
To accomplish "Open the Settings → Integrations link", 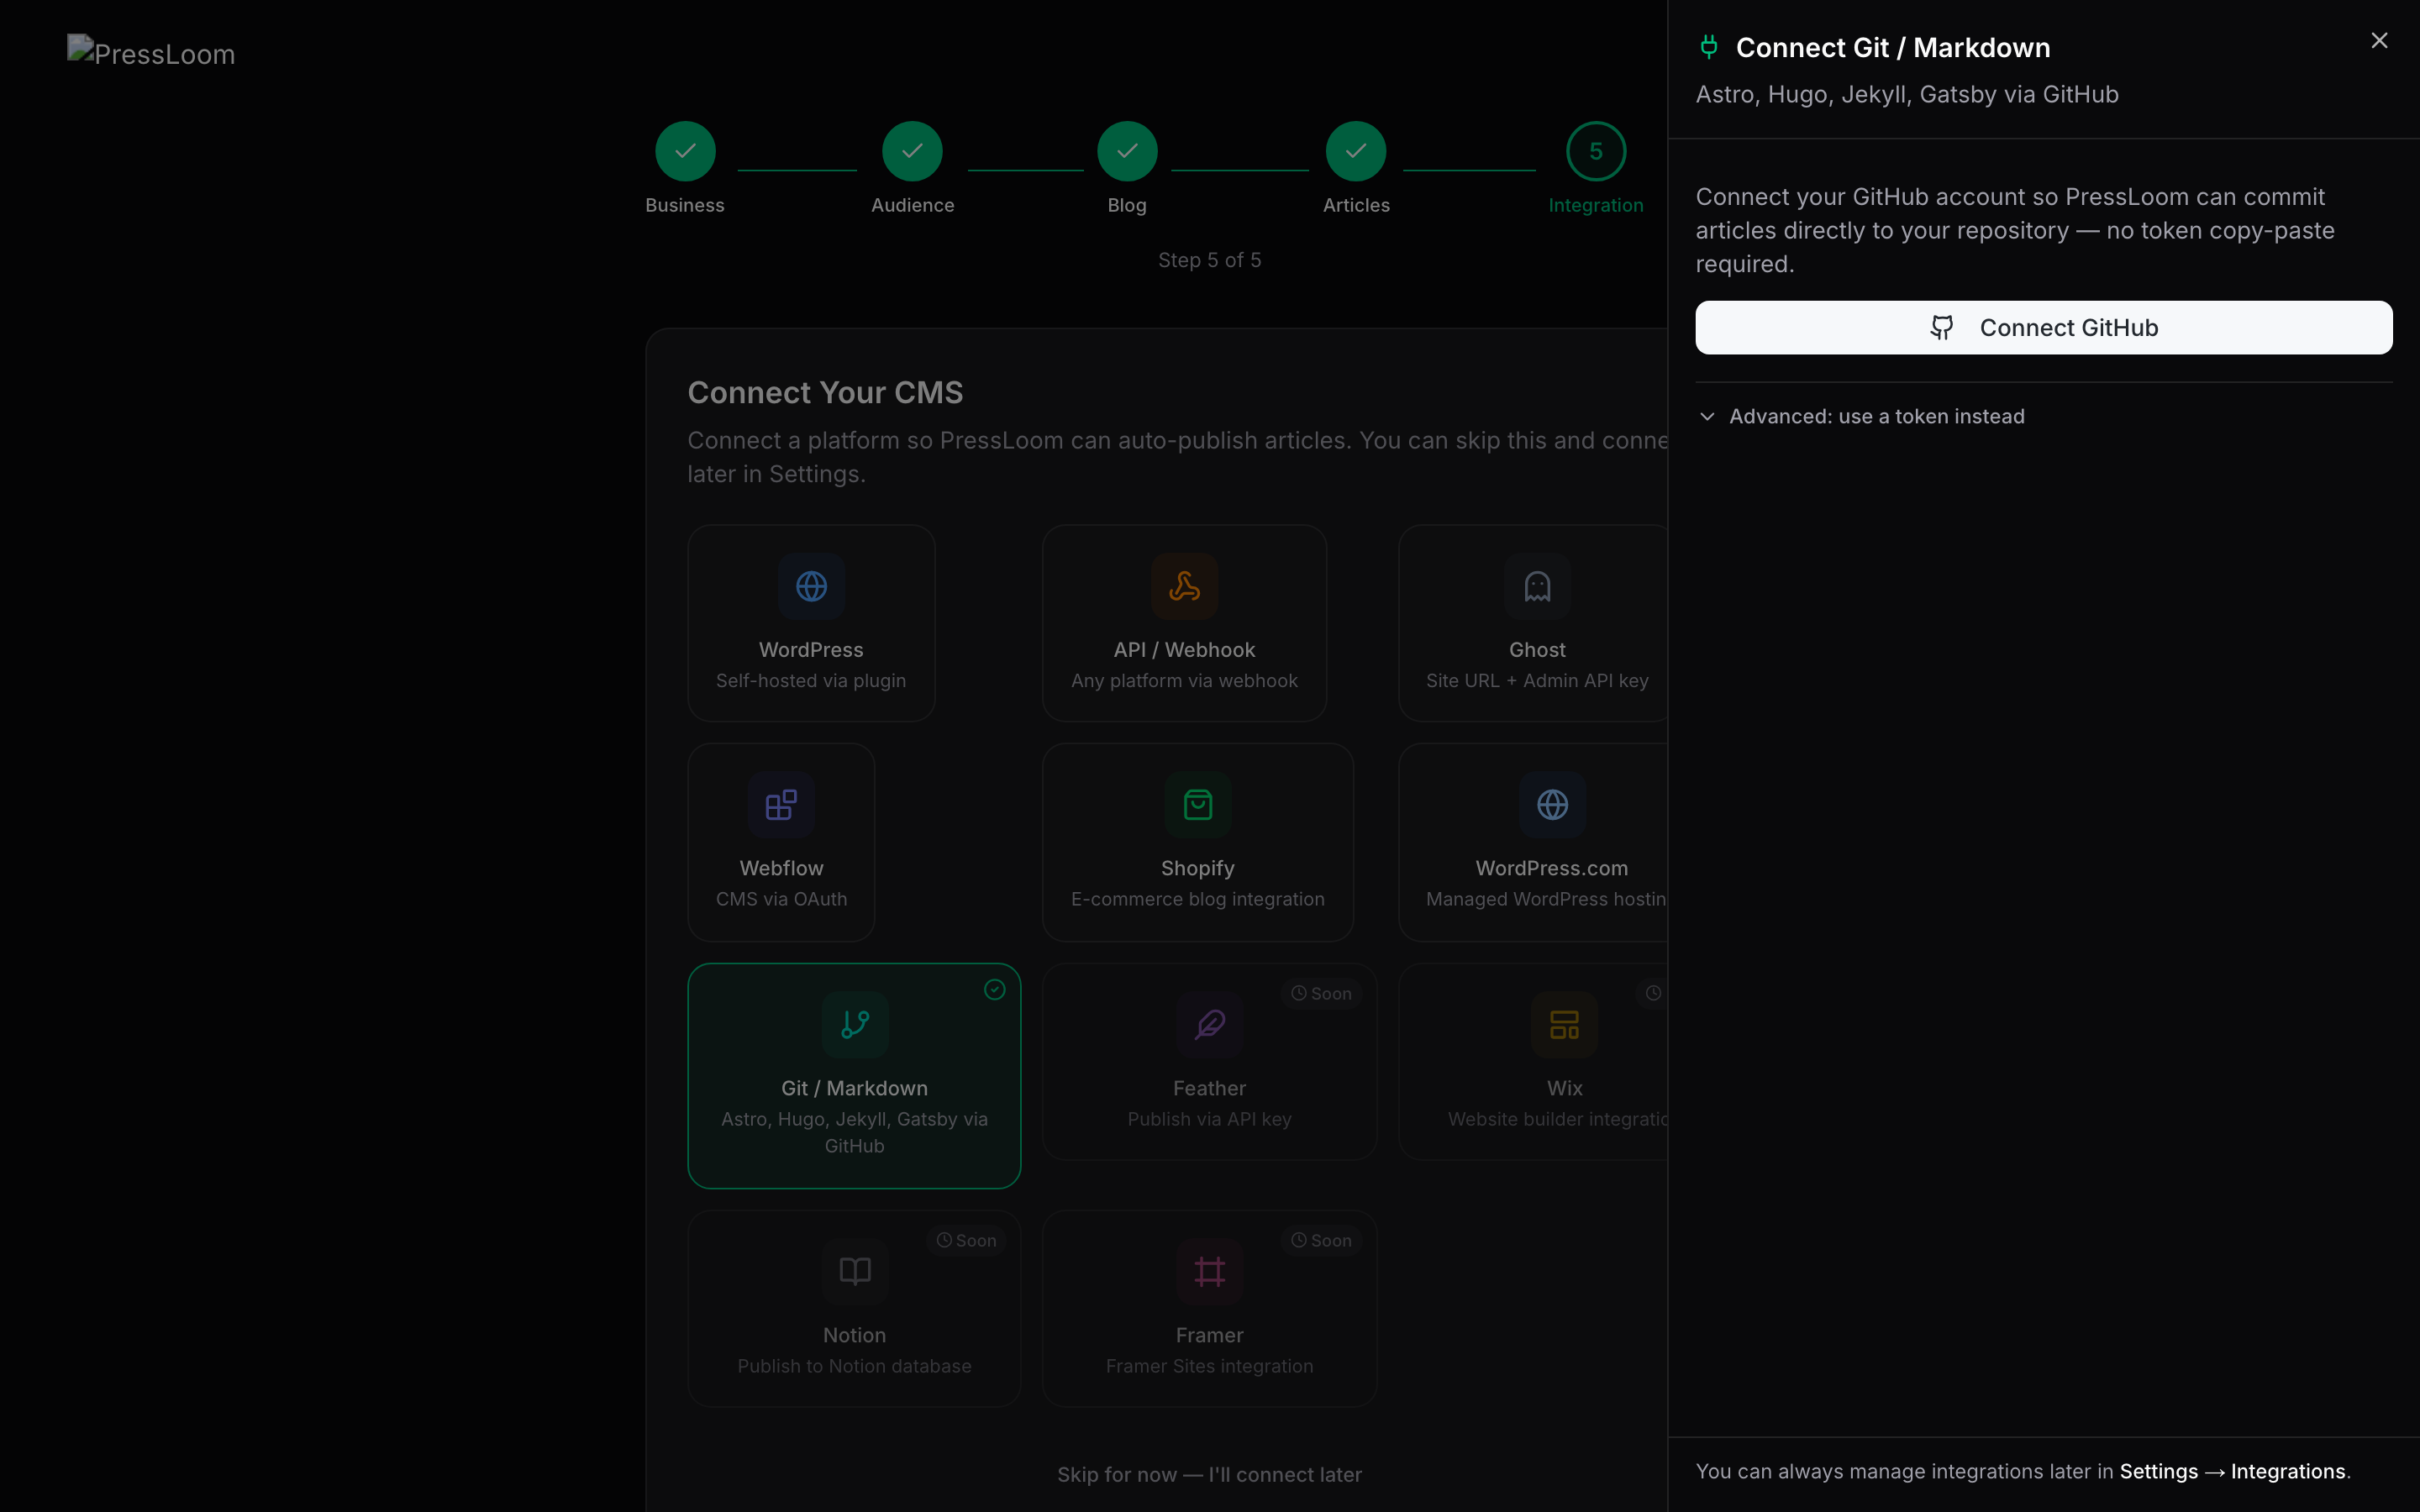I will (x=2232, y=1471).
